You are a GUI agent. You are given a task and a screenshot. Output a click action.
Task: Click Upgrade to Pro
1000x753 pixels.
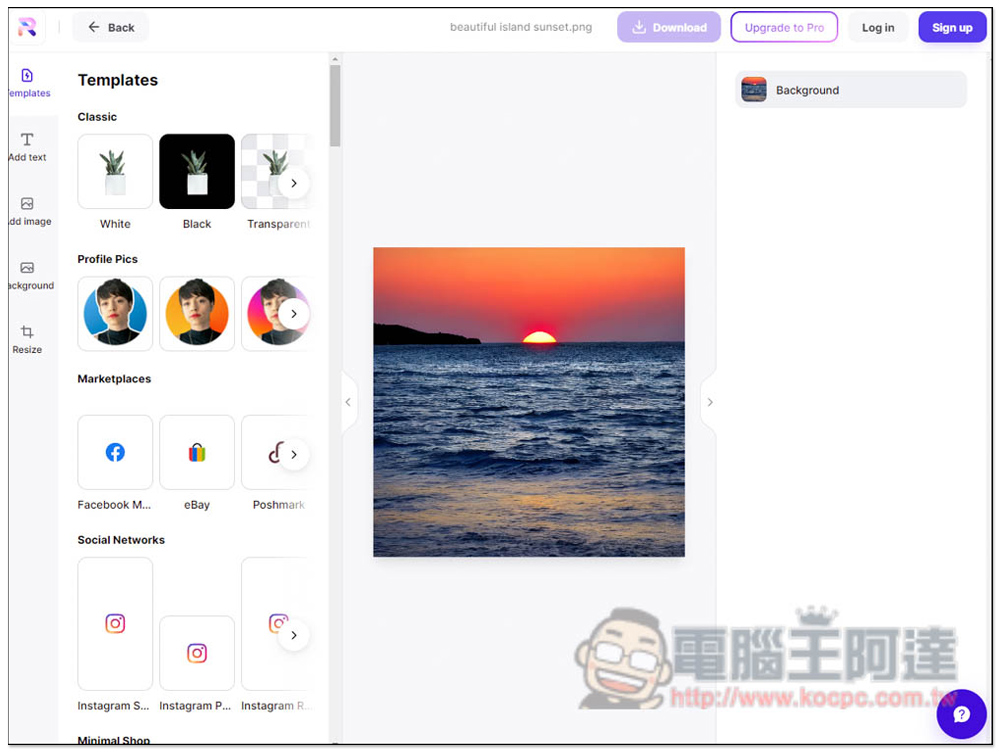tap(784, 27)
